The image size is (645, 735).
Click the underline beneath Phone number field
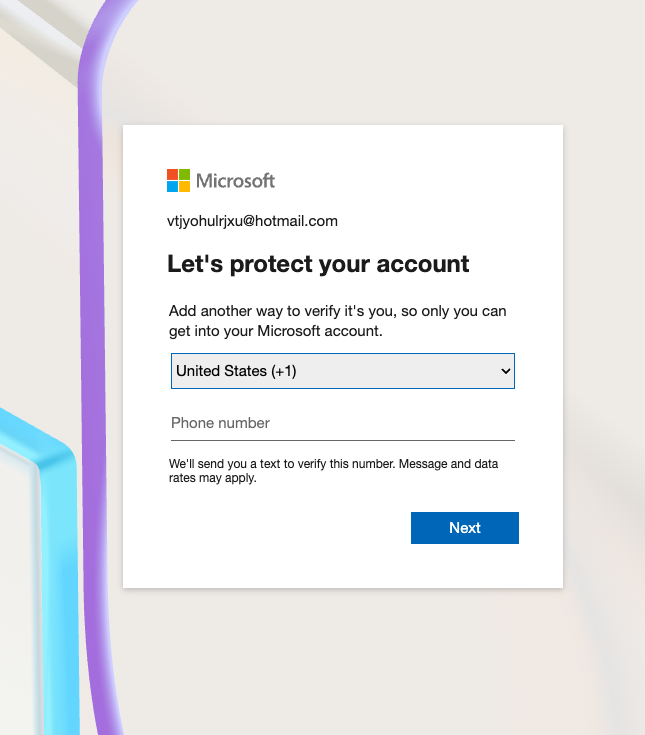click(343, 440)
